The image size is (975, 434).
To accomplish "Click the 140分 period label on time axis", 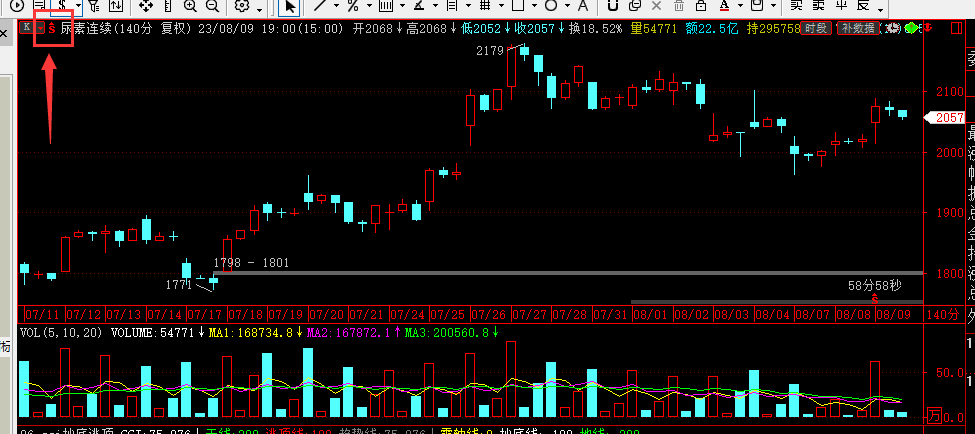I will click(x=942, y=314).
